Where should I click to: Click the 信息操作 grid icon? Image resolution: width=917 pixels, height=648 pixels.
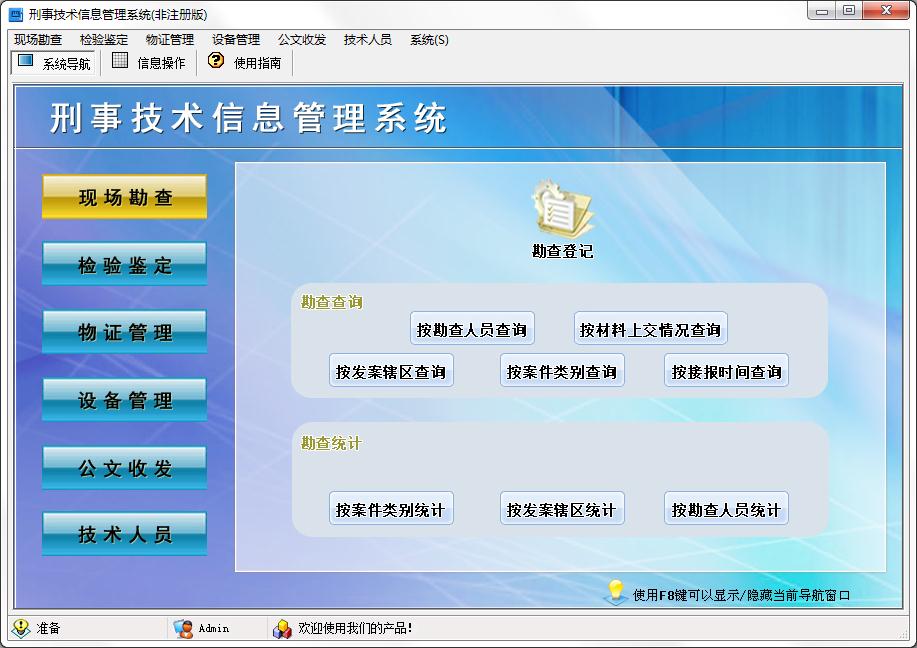click(120, 62)
